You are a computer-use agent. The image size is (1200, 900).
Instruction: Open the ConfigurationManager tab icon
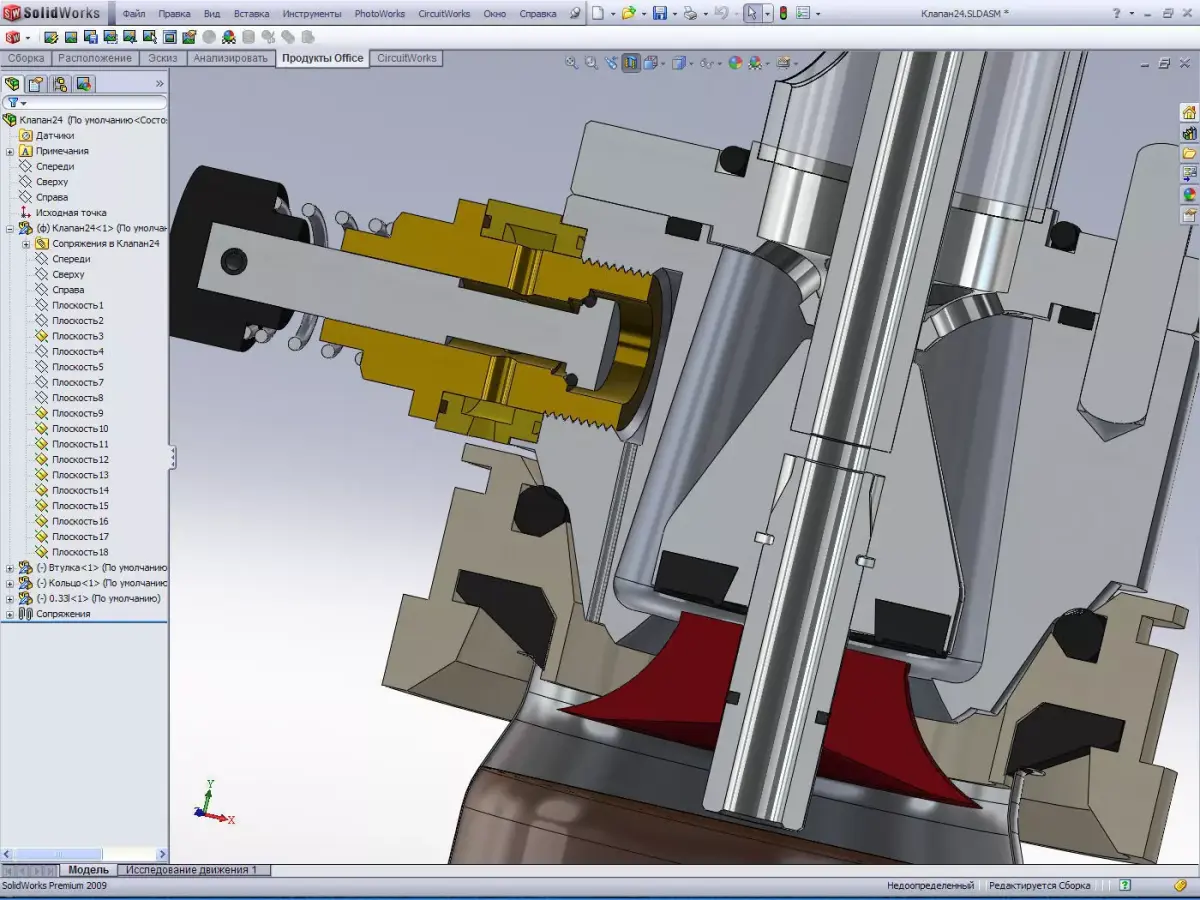click(60, 84)
